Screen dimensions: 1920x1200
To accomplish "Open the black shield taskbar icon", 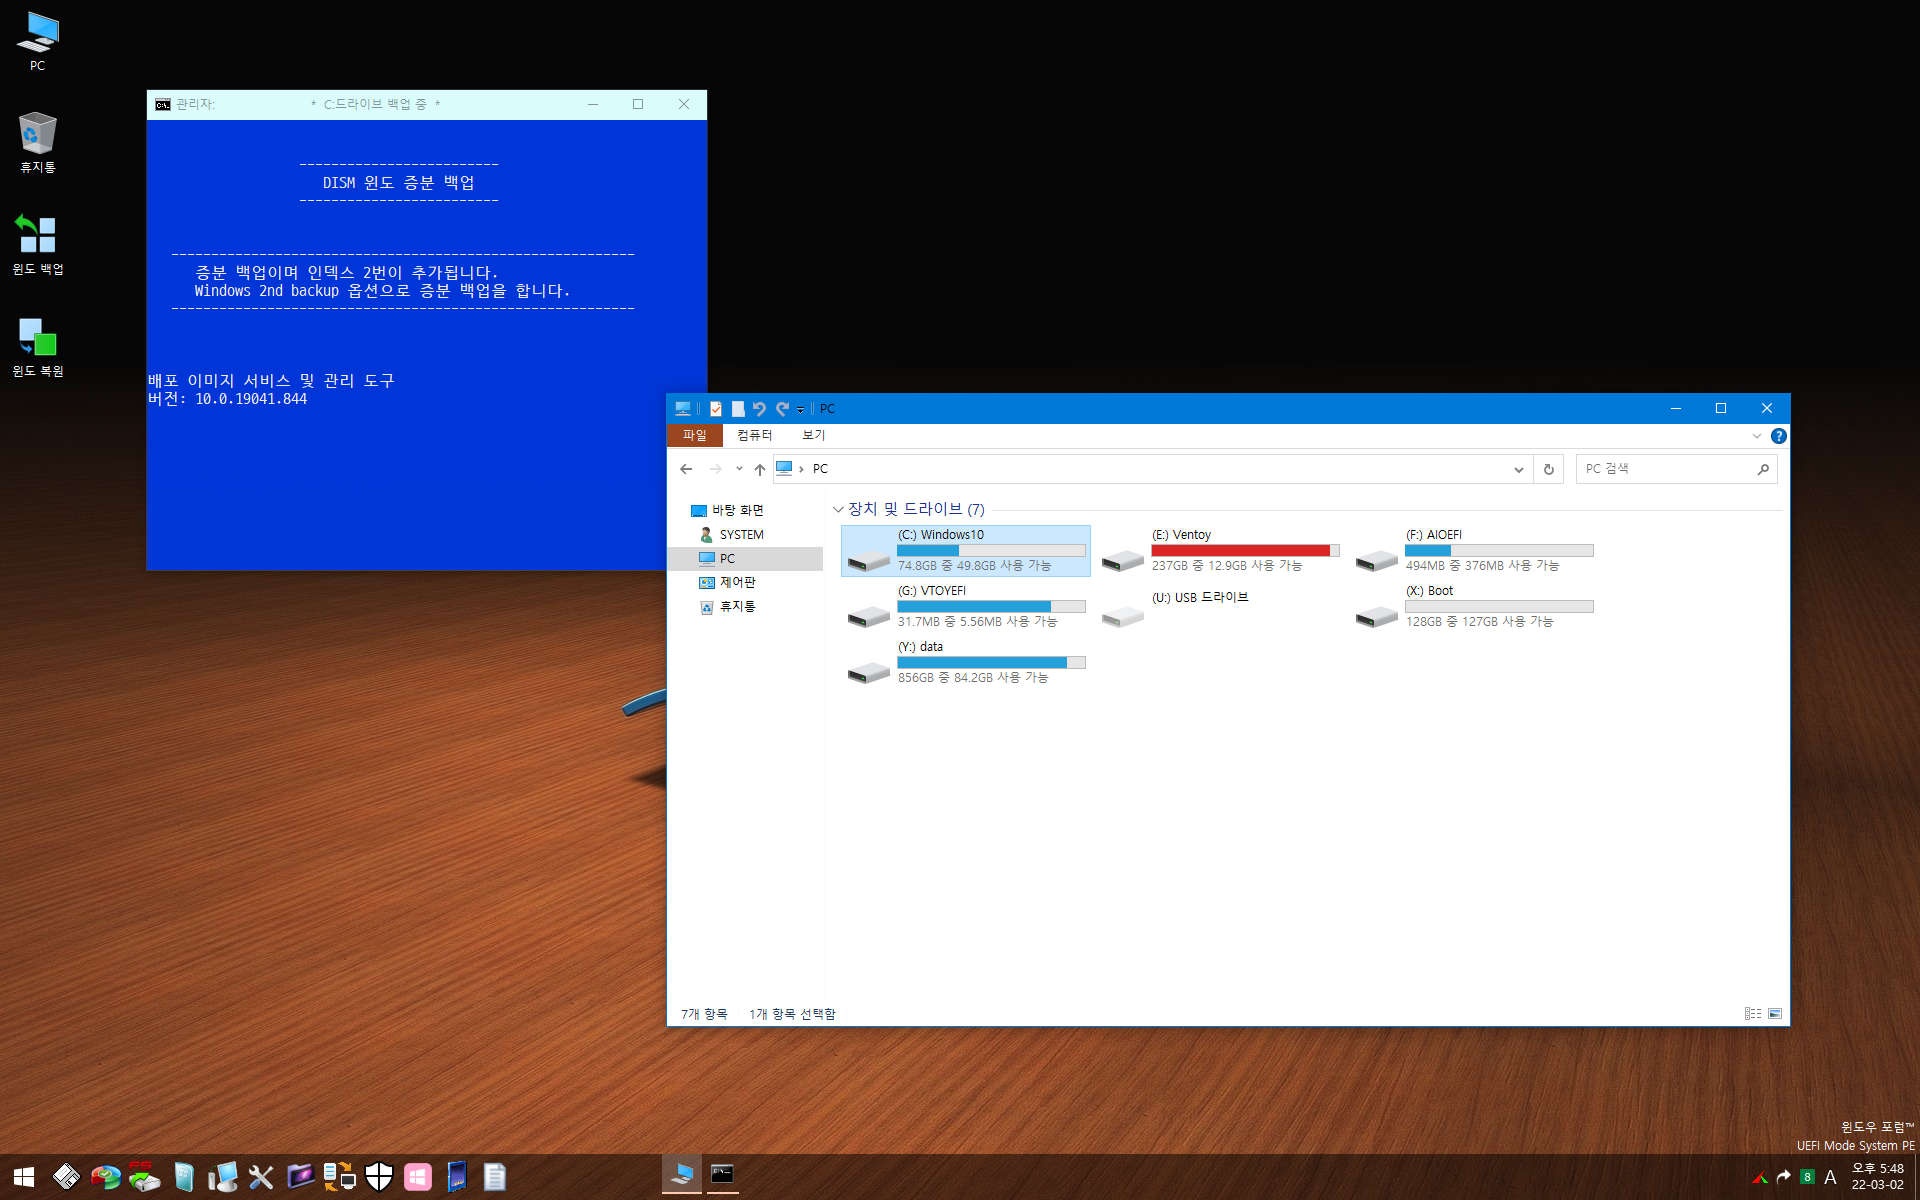I will 378,1177.
